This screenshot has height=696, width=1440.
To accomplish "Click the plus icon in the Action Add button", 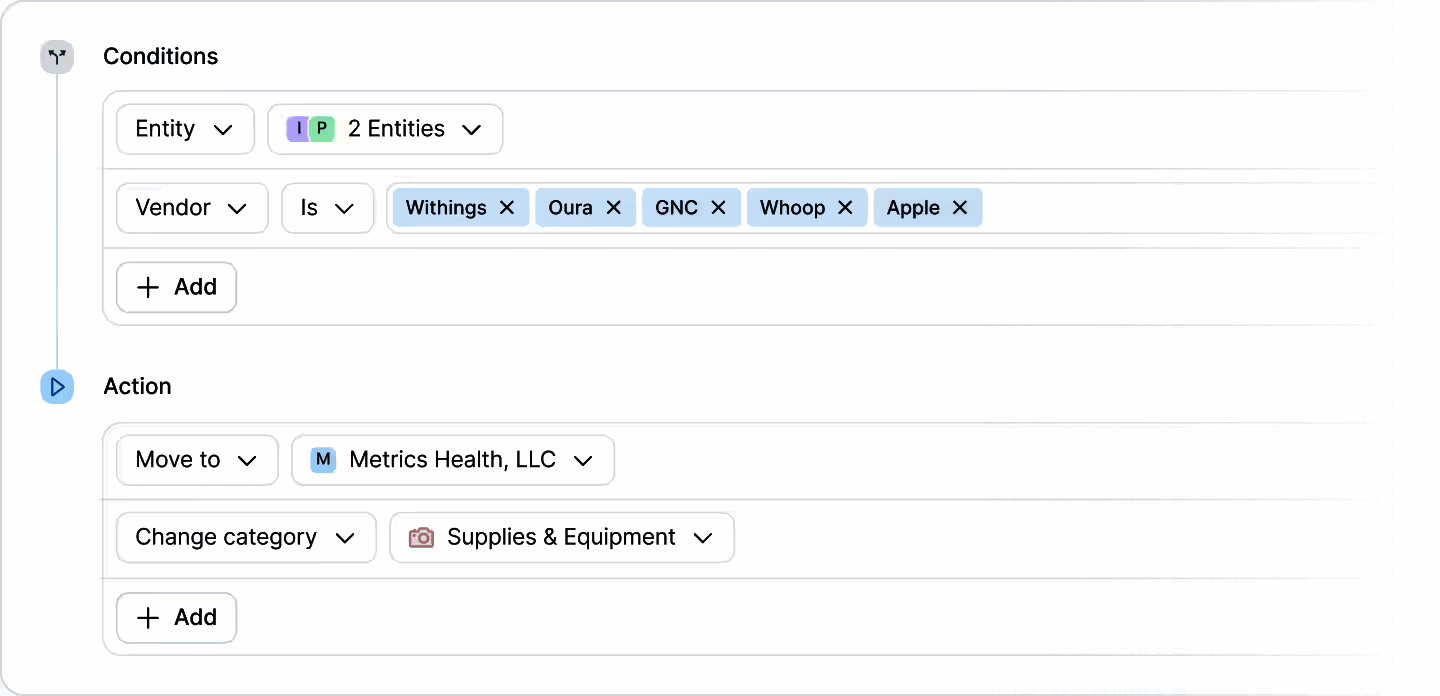I will (148, 617).
